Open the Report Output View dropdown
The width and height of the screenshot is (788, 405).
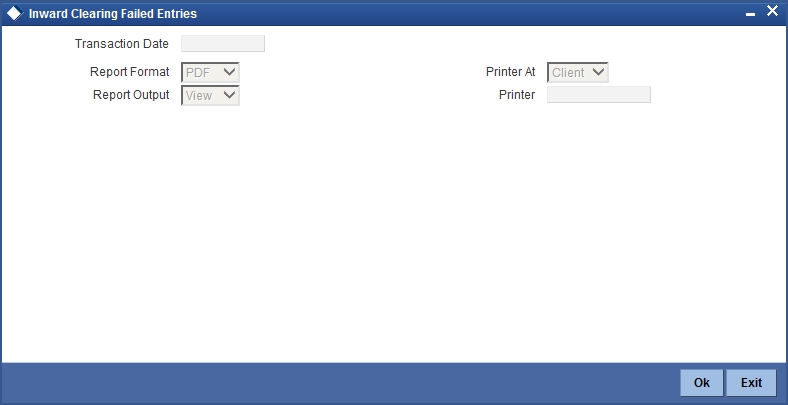pyautogui.click(x=210, y=95)
